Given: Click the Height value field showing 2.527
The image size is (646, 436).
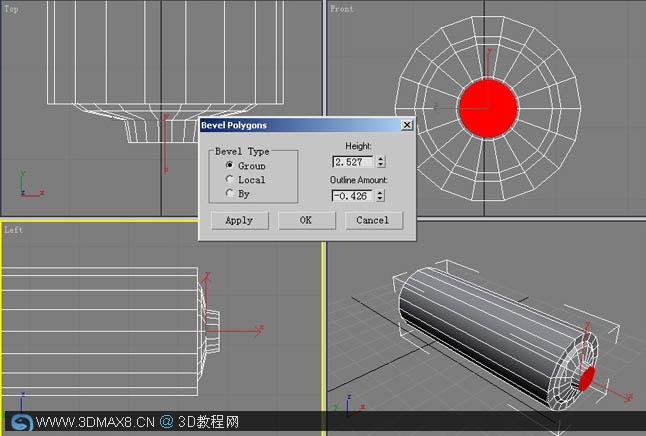Looking at the screenshot, I should pyautogui.click(x=353, y=162).
